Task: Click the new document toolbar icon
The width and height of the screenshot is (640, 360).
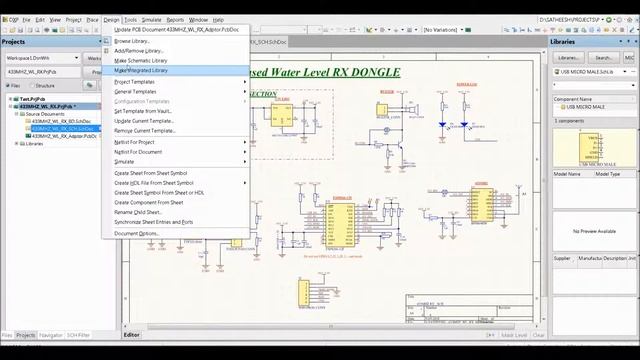Action: click(5, 30)
